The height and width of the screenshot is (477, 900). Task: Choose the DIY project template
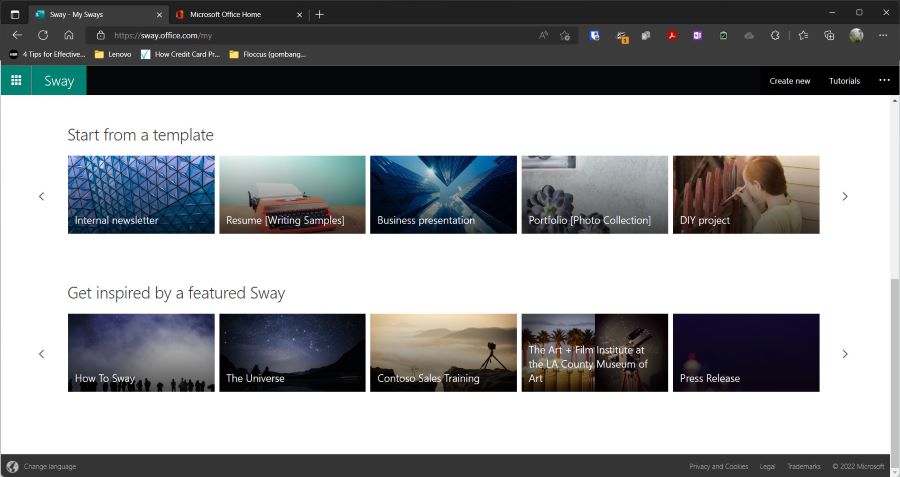pos(746,195)
